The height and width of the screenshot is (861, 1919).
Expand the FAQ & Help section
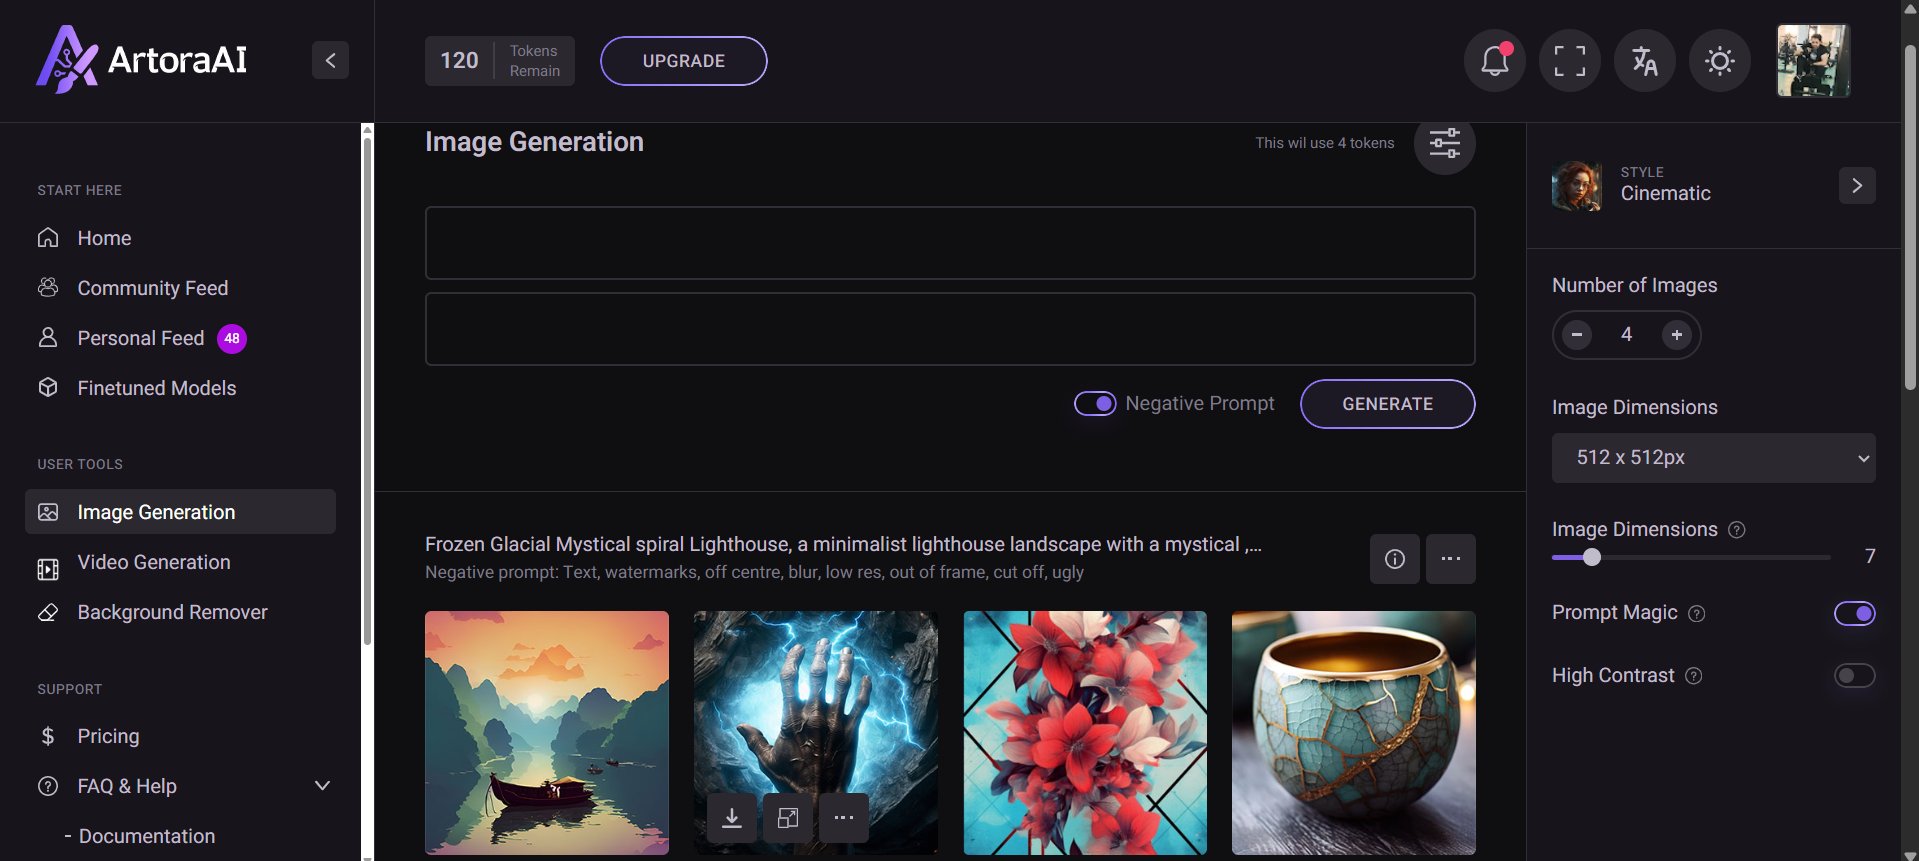[x=322, y=786]
